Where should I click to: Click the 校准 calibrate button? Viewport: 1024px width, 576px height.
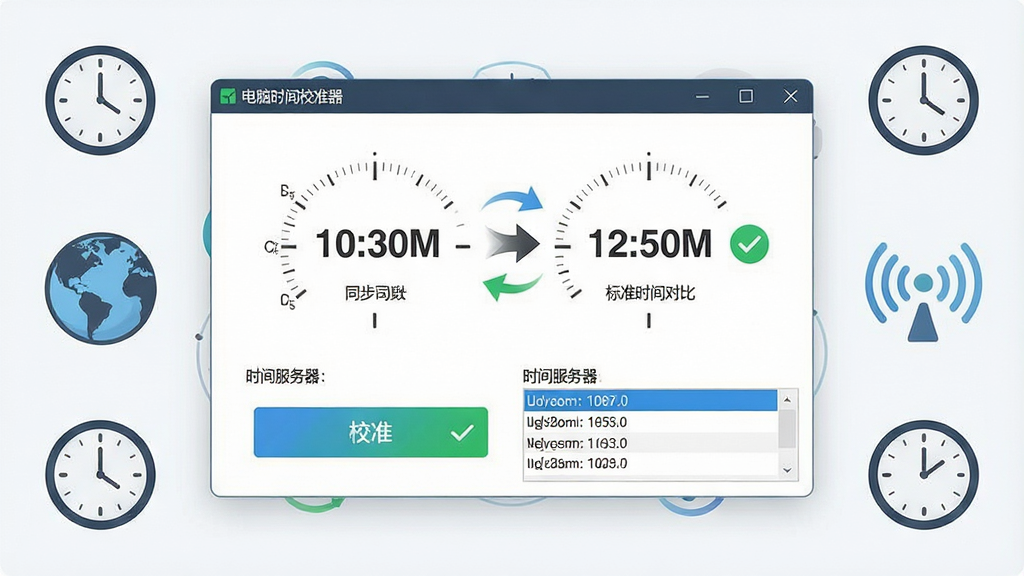coord(371,432)
